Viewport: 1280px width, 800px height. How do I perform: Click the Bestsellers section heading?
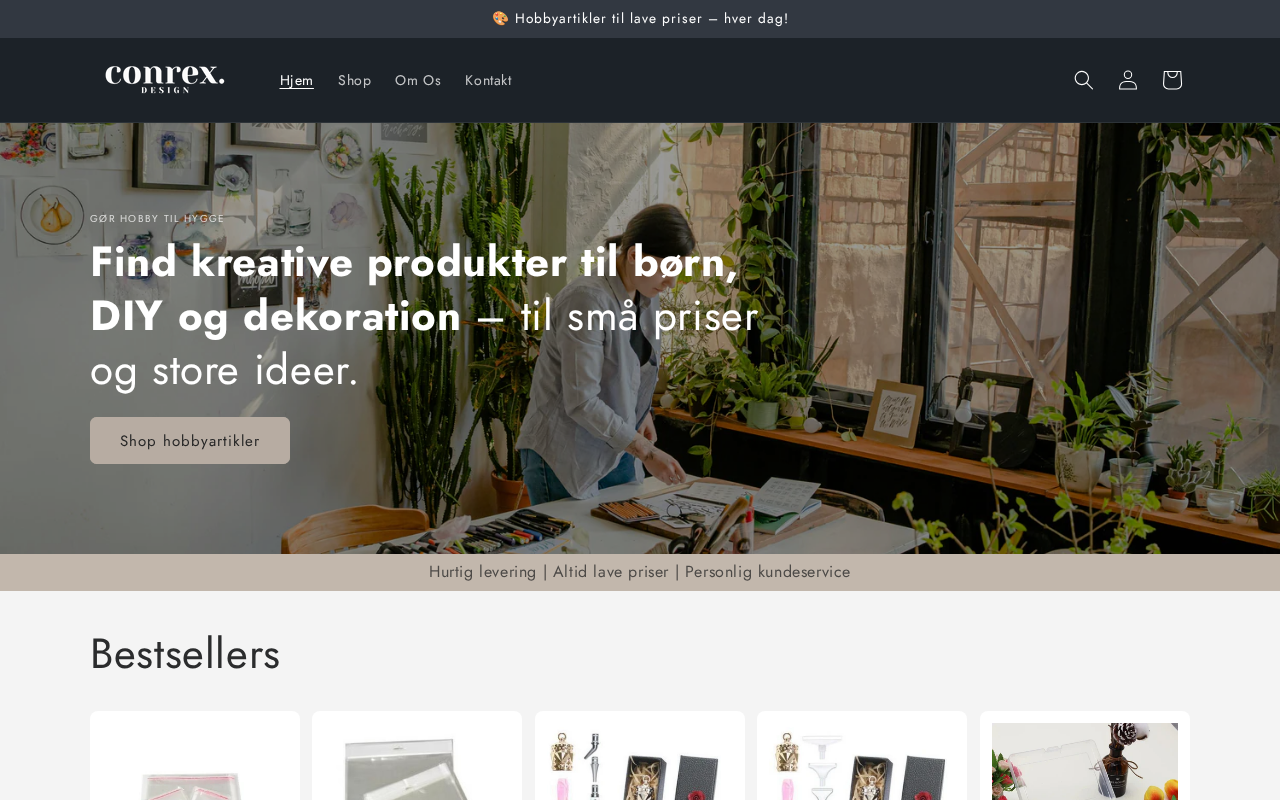point(185,654)
